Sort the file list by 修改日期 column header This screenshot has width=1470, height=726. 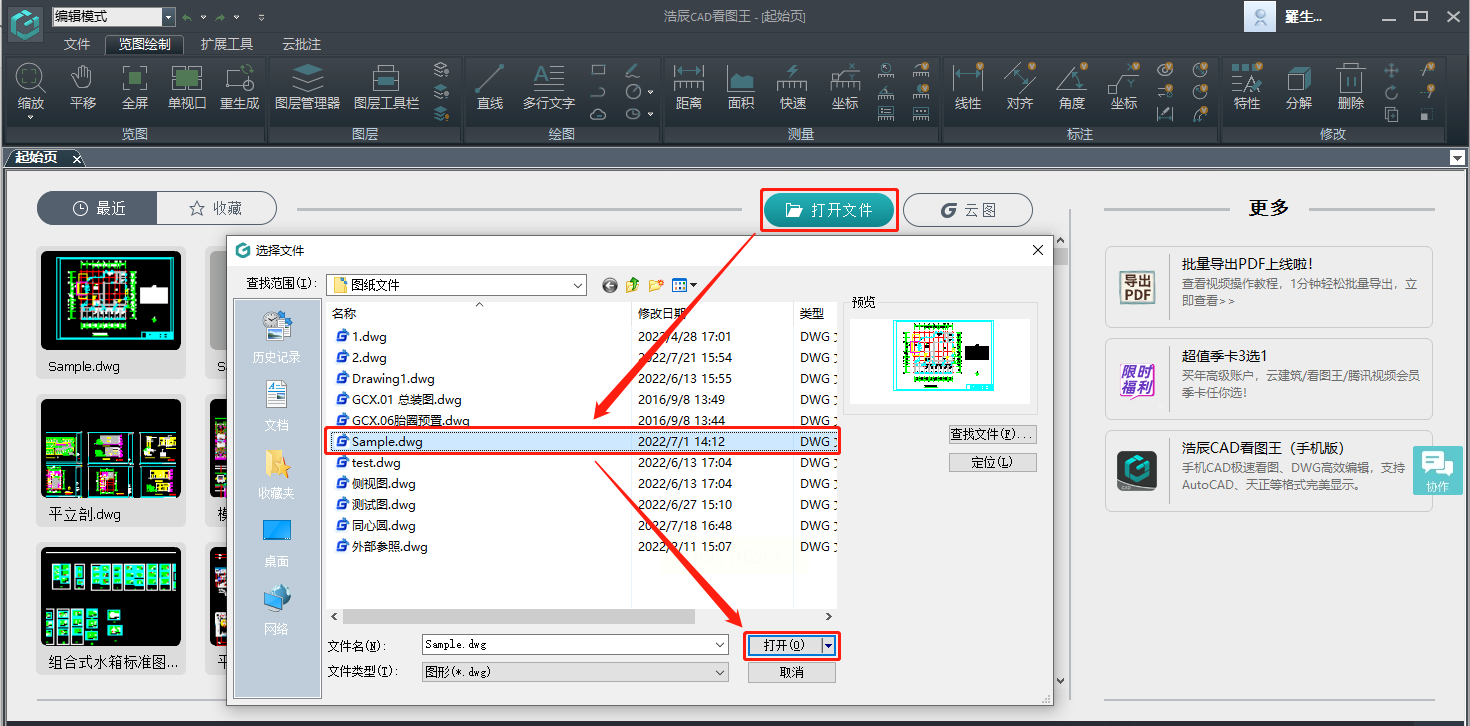[x=714, y=314]
